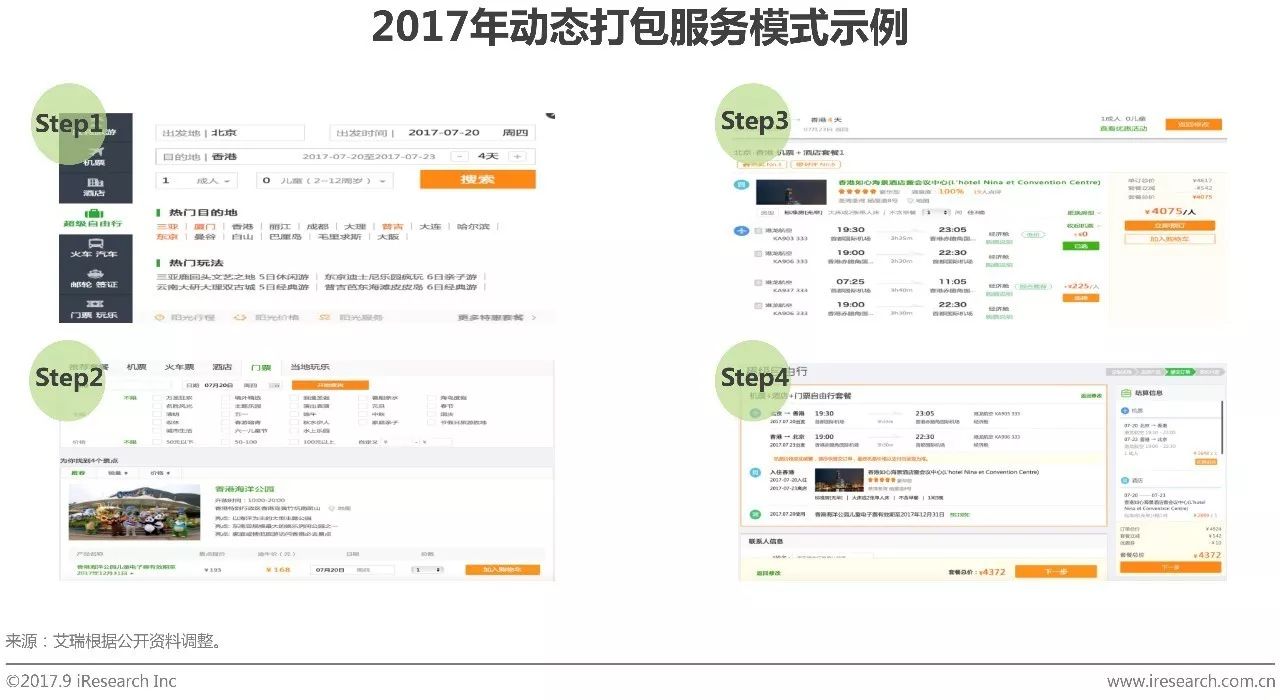Open the ticket quantity dropdown showing 1
The width and height of the screenshot is (1280, 700).
pyautogui.click(x=428, y=570)
